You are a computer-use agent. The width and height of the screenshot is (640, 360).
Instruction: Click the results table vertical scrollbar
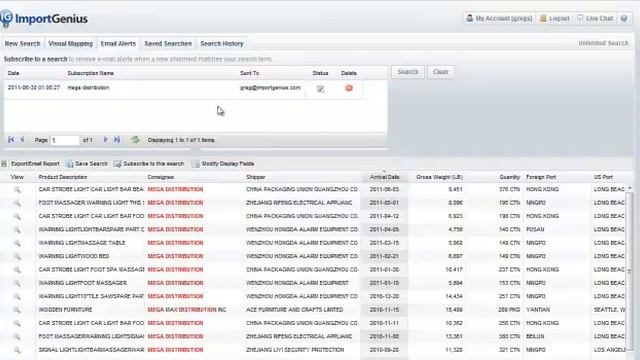(629, 271)
